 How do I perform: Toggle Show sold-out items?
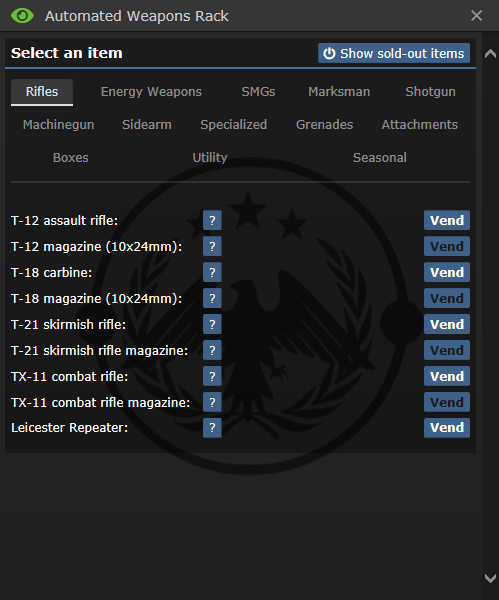click(x=394, y=53)
